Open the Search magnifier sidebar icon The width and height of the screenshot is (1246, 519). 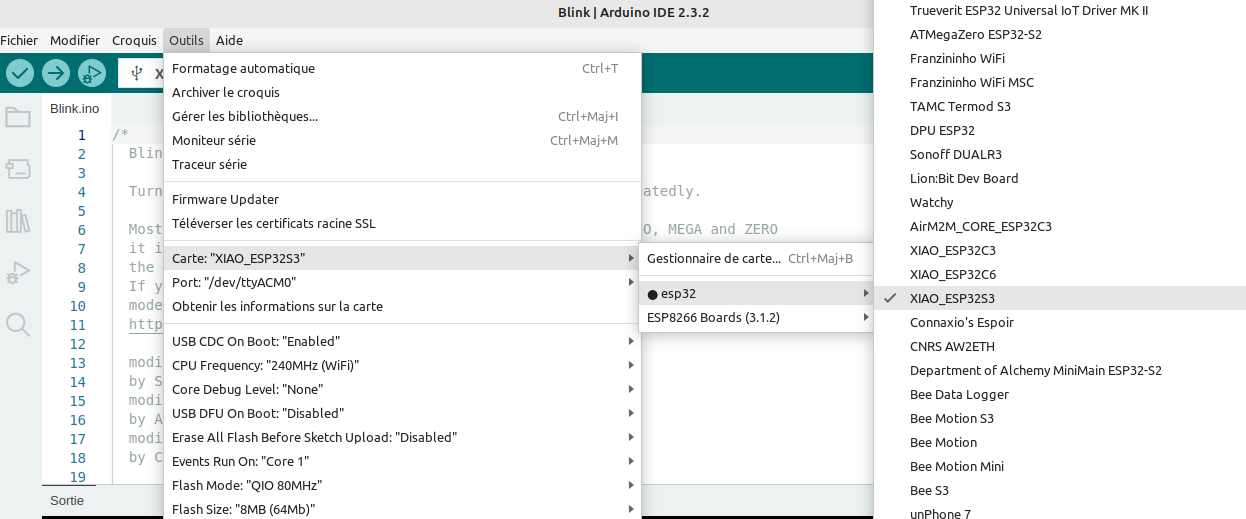(18, 324)
